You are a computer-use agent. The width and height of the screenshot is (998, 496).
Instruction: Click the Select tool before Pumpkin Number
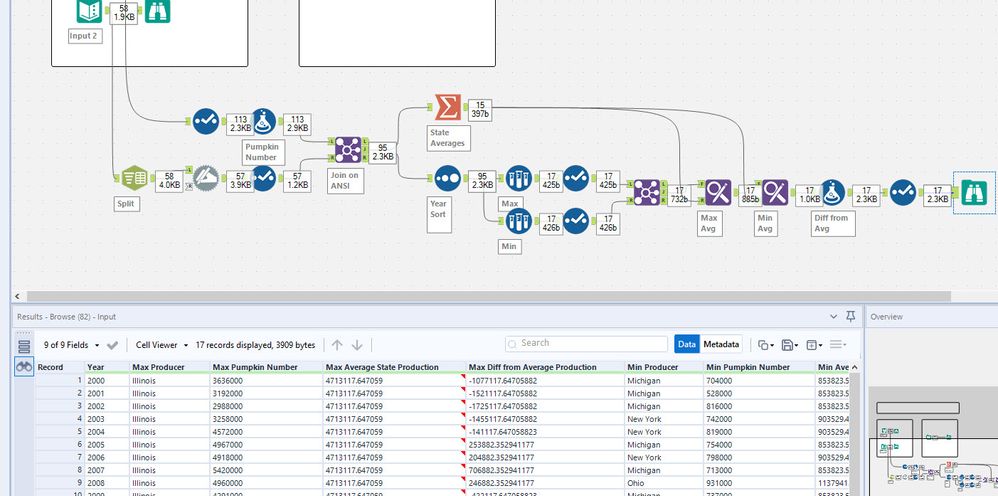coord(206,121)
